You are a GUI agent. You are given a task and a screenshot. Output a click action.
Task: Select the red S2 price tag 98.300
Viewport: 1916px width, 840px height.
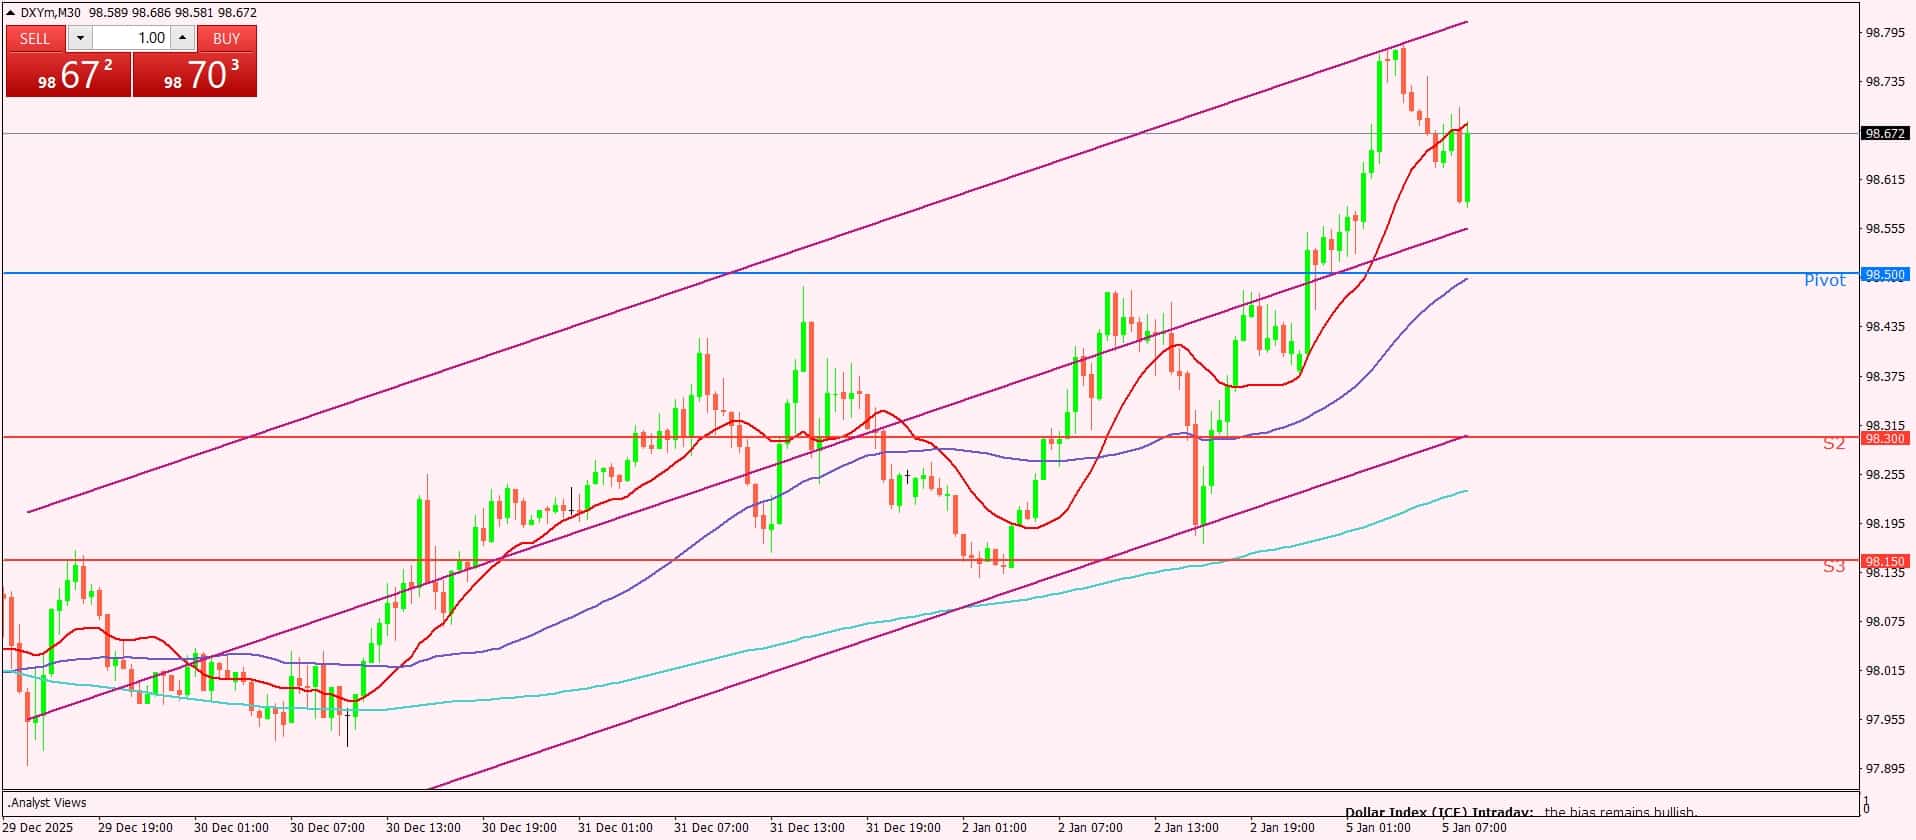(x=1884, y=438)
